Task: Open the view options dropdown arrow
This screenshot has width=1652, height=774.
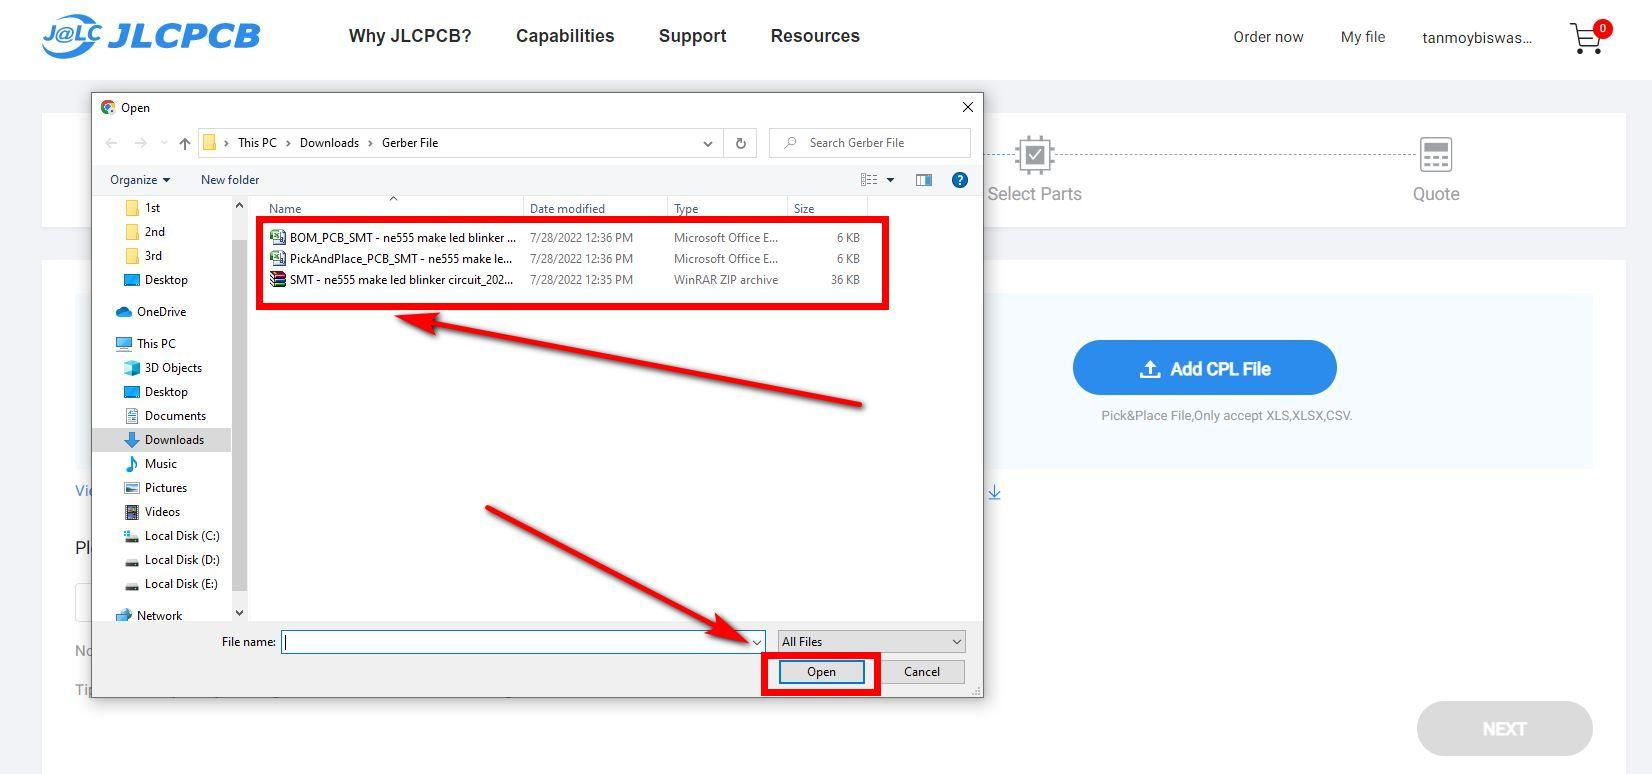Action: [x=890, y=180]
